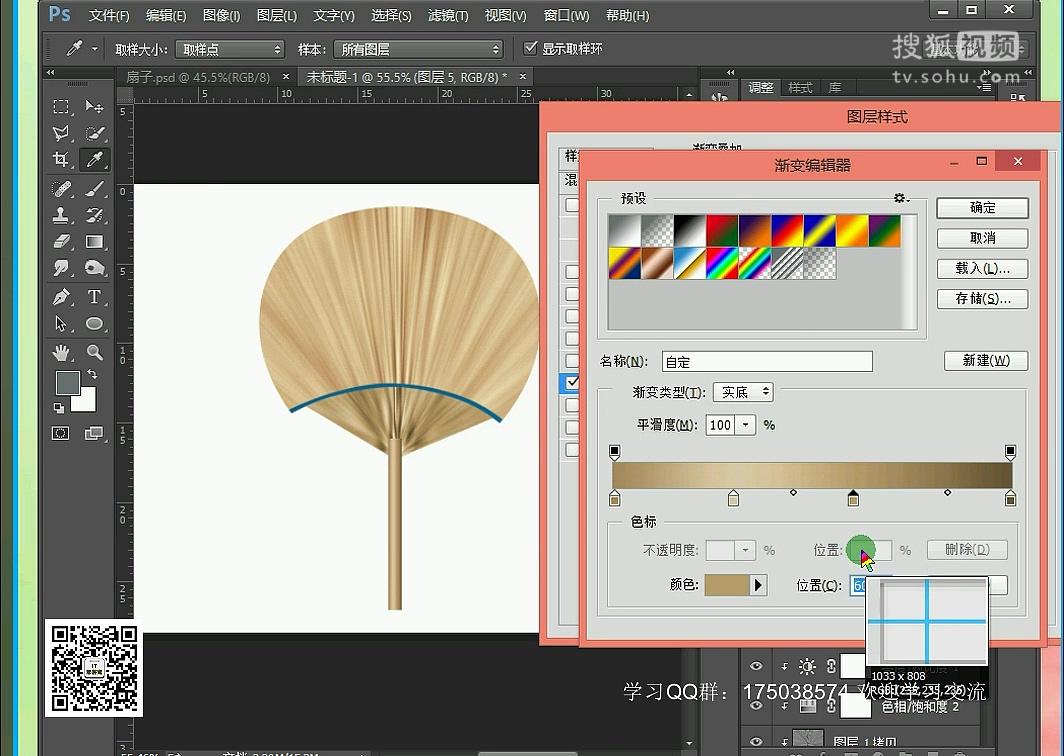1064x756 pixels.
Task: Reset default foreground and background colors
Action: pyautogui.click(x=59, y=408)
